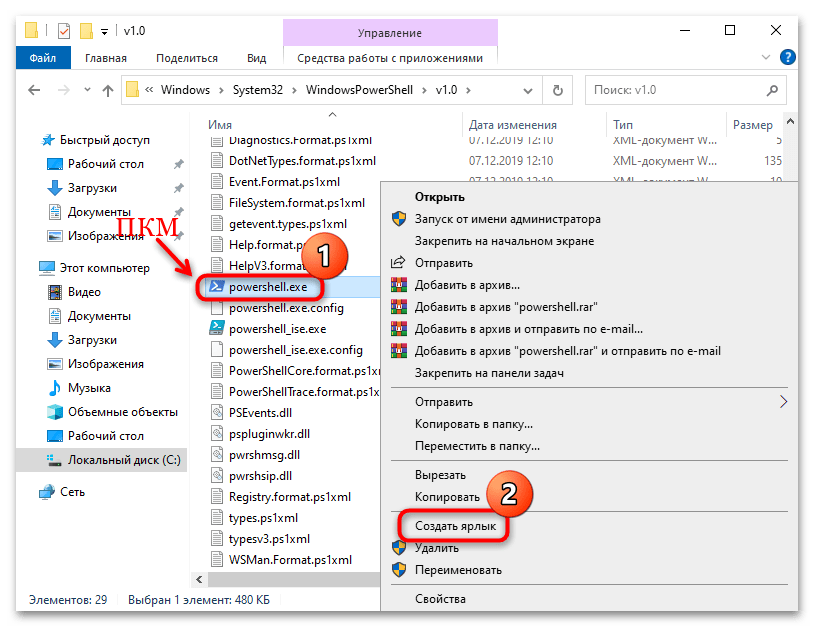The height and width of the screenshot is (627, 814).
Task: Open the Средства работы с приложениями tab
Action: point(389,57)
